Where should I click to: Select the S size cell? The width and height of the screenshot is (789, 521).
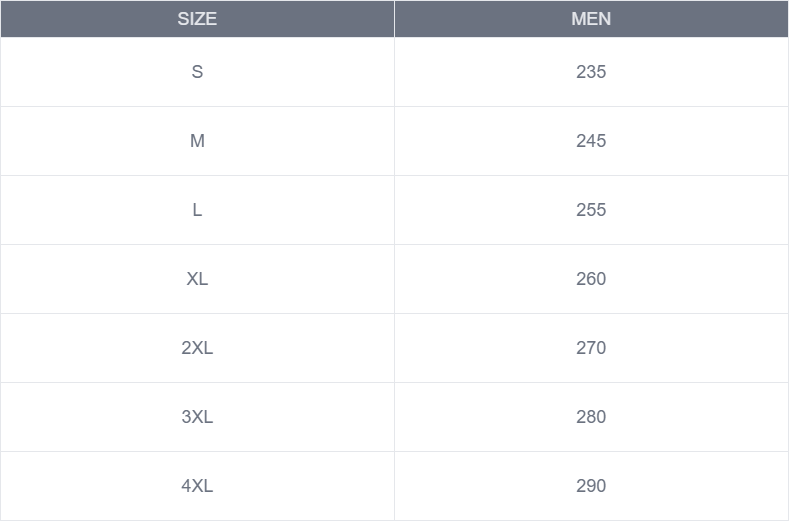(197, 72)
